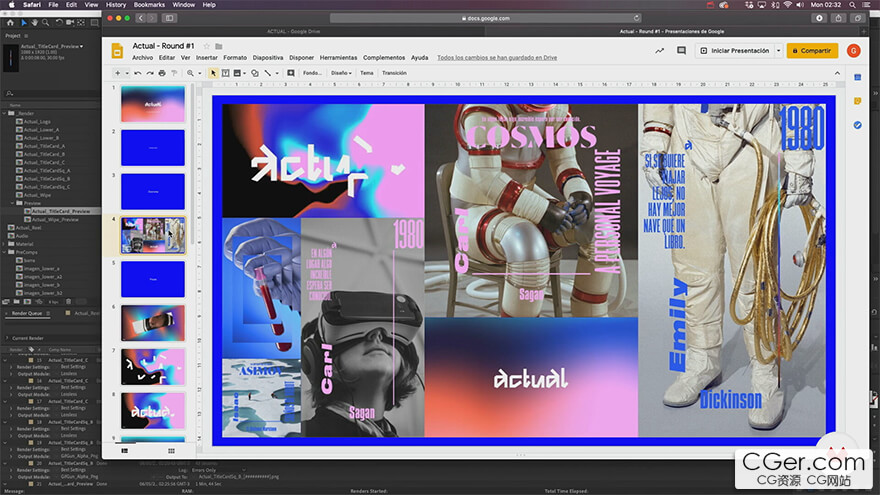Click the After Effects project search field
The width and height of the screenshot is (880, 495).
tap(52, 93)
